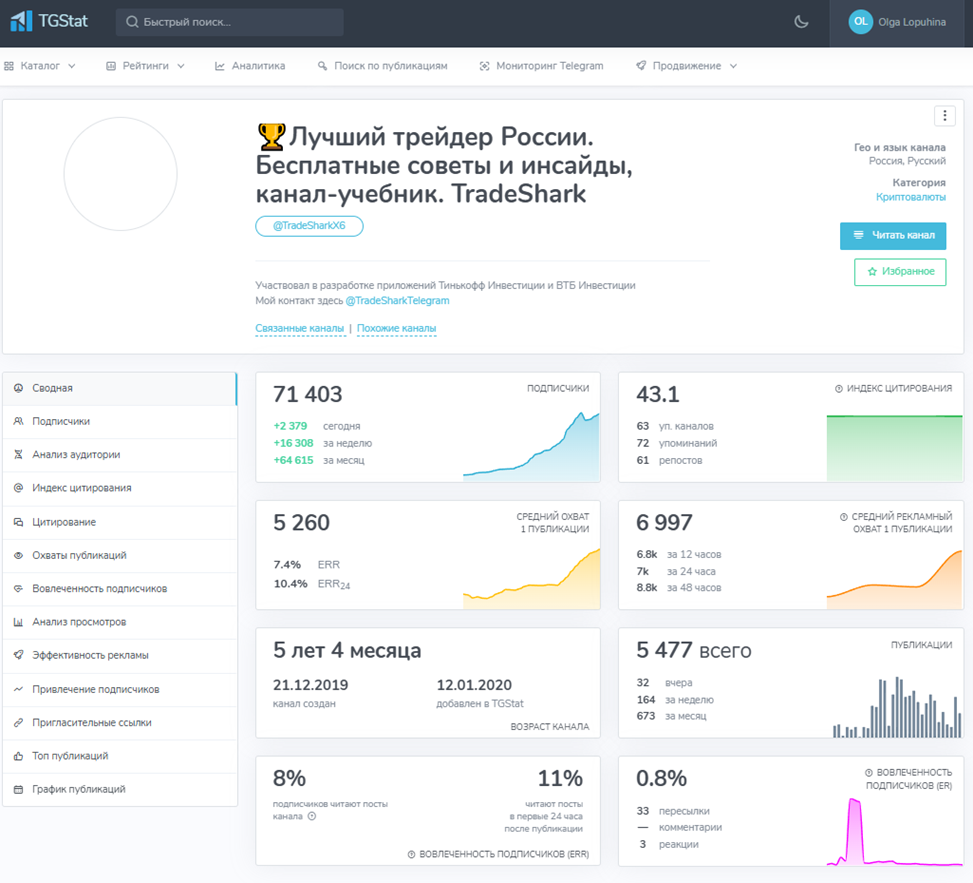Open Мониторинг Telegram menu item
Viewport: 973px width, 883px height.
pyautogui.click(x=541, y=66)
